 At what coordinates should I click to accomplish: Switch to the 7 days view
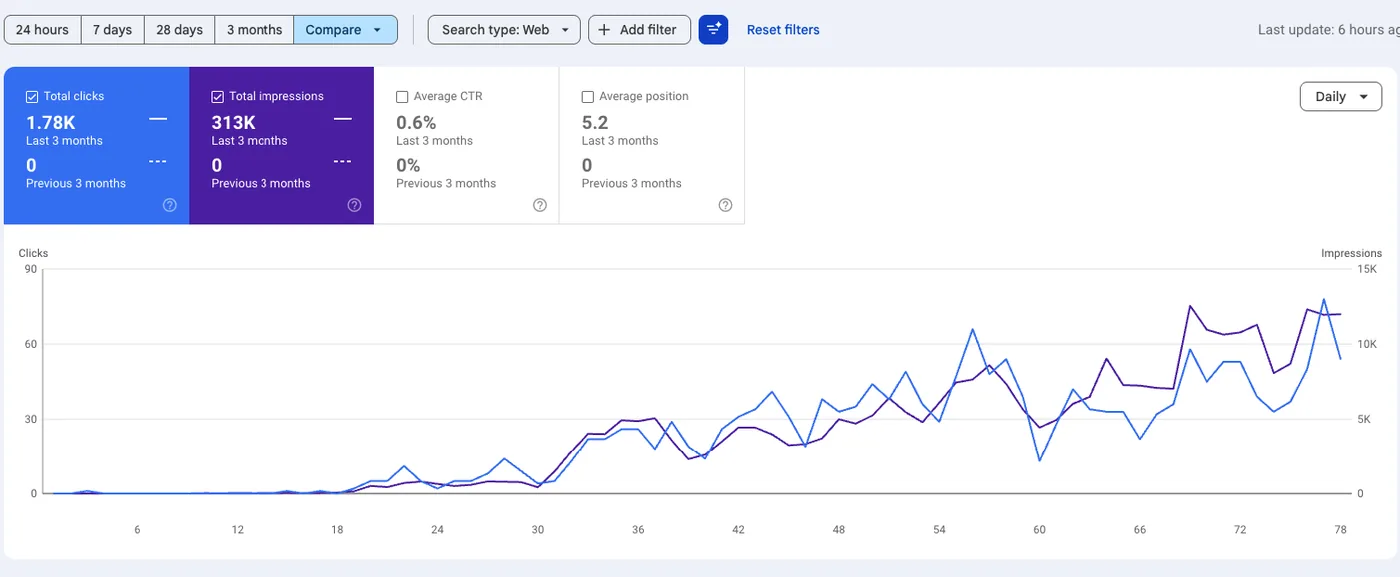[112, 29]
